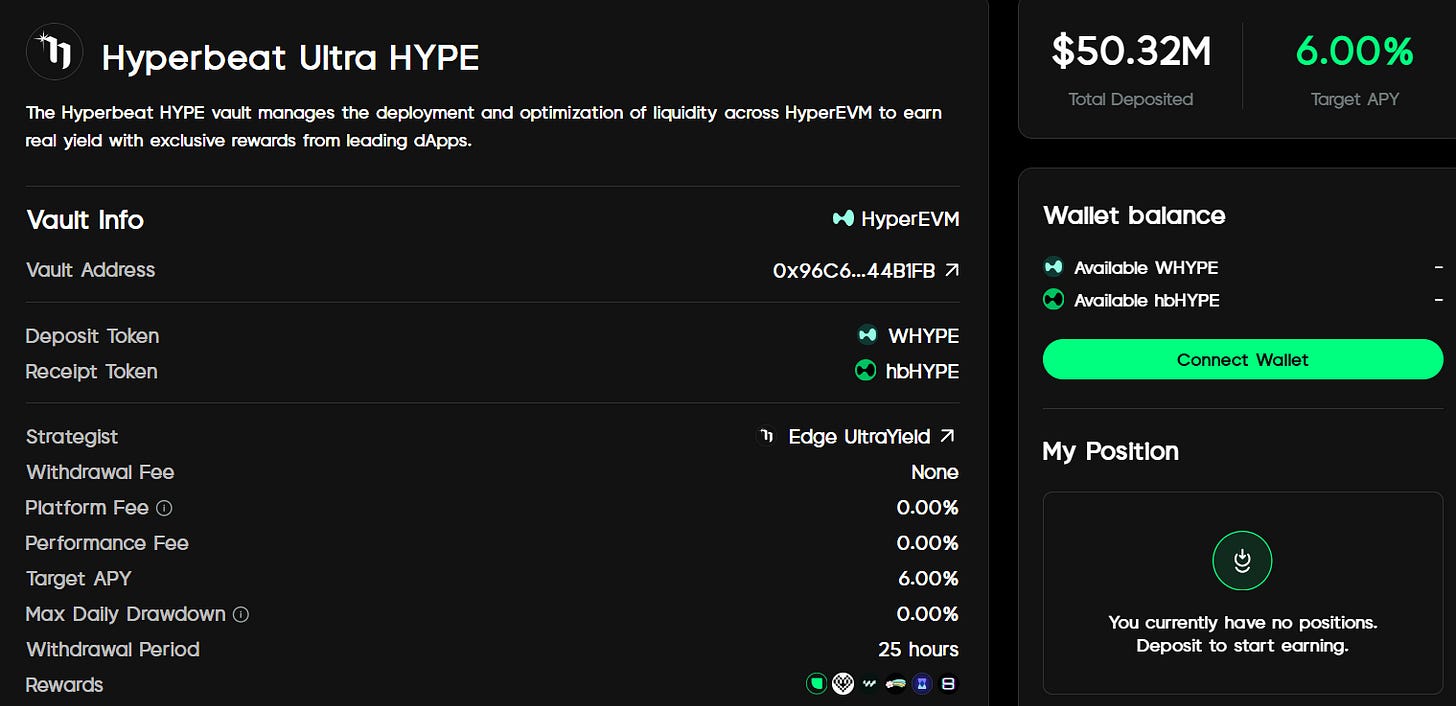Click the Rewards row label
This screenshot has height=706, width=1456.
click(65, 685)
